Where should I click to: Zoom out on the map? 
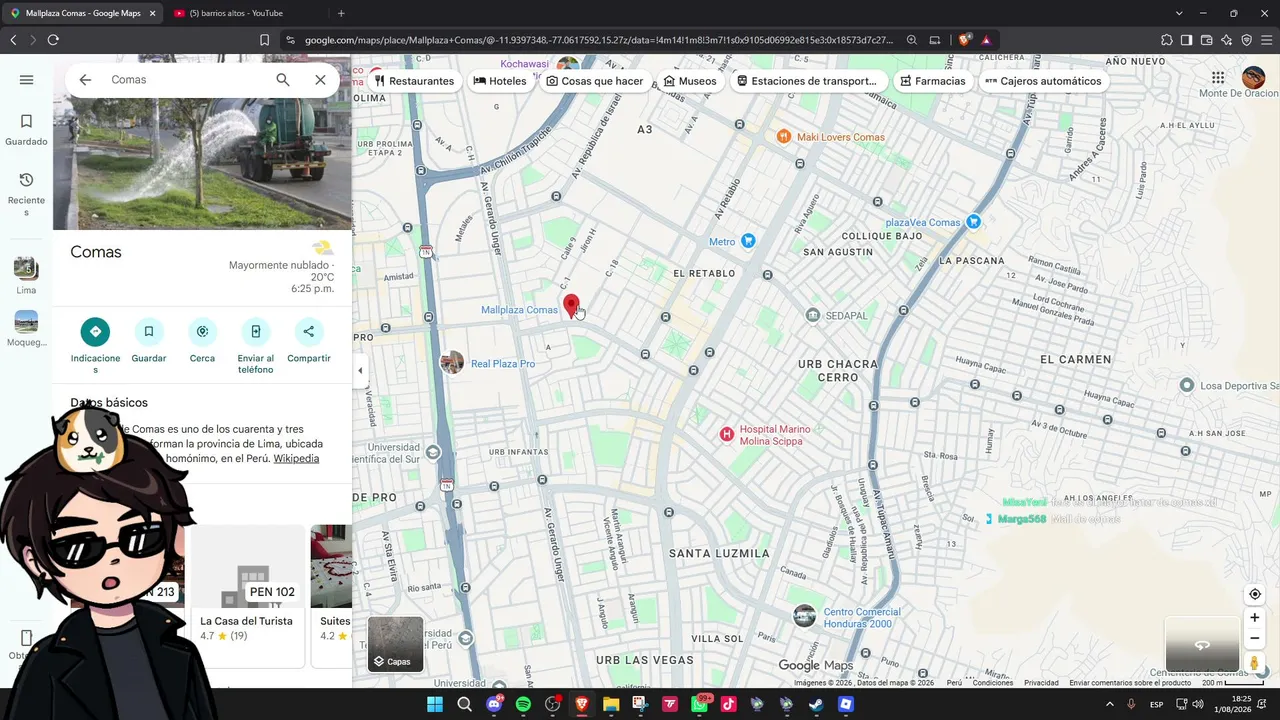tap(1255, 638)
